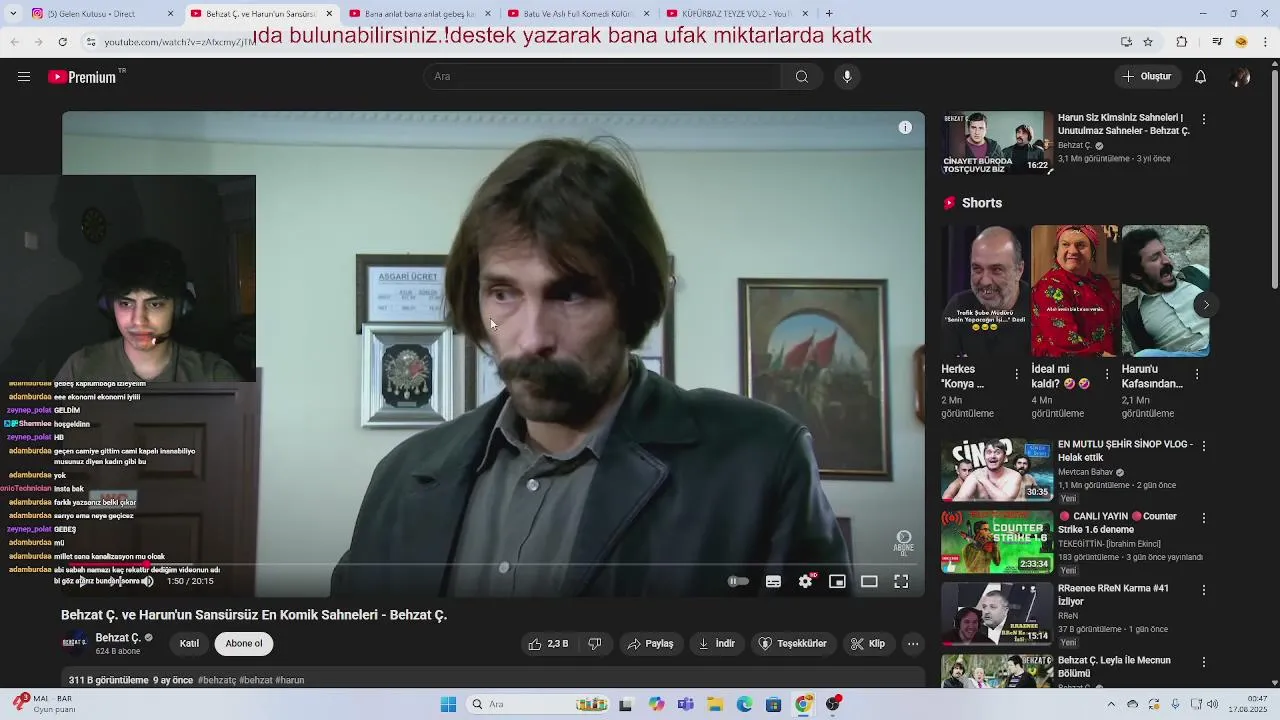1280x720 pixels.
Task: Open Harun Siz Kimsiniz Sahneleri thumbnail
Action: click(995, 143)
